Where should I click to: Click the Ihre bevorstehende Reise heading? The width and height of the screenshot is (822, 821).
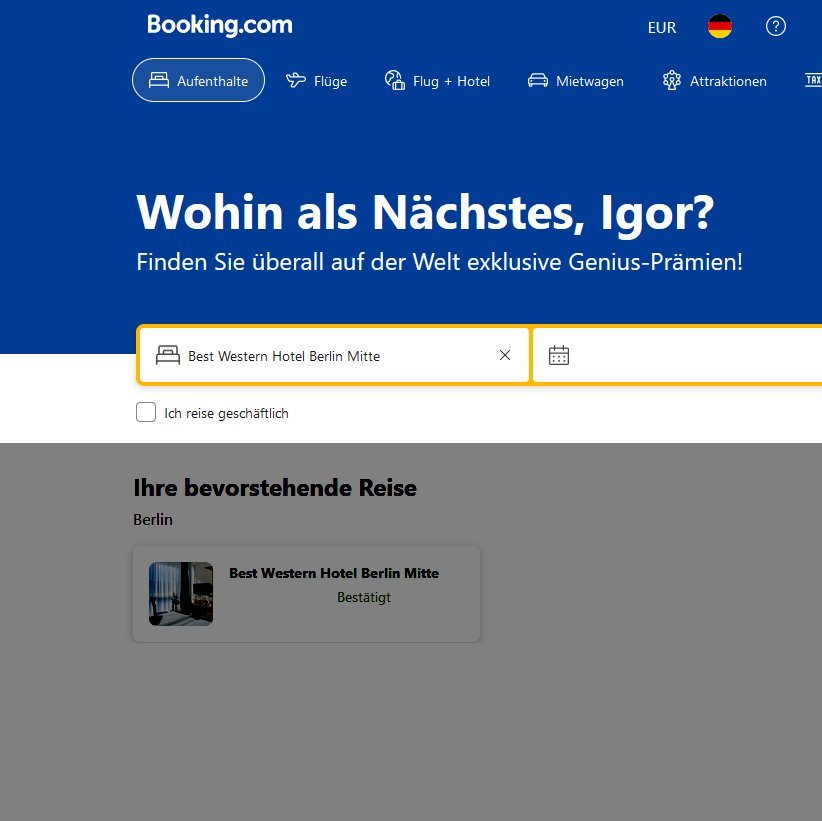pos(275,488)
